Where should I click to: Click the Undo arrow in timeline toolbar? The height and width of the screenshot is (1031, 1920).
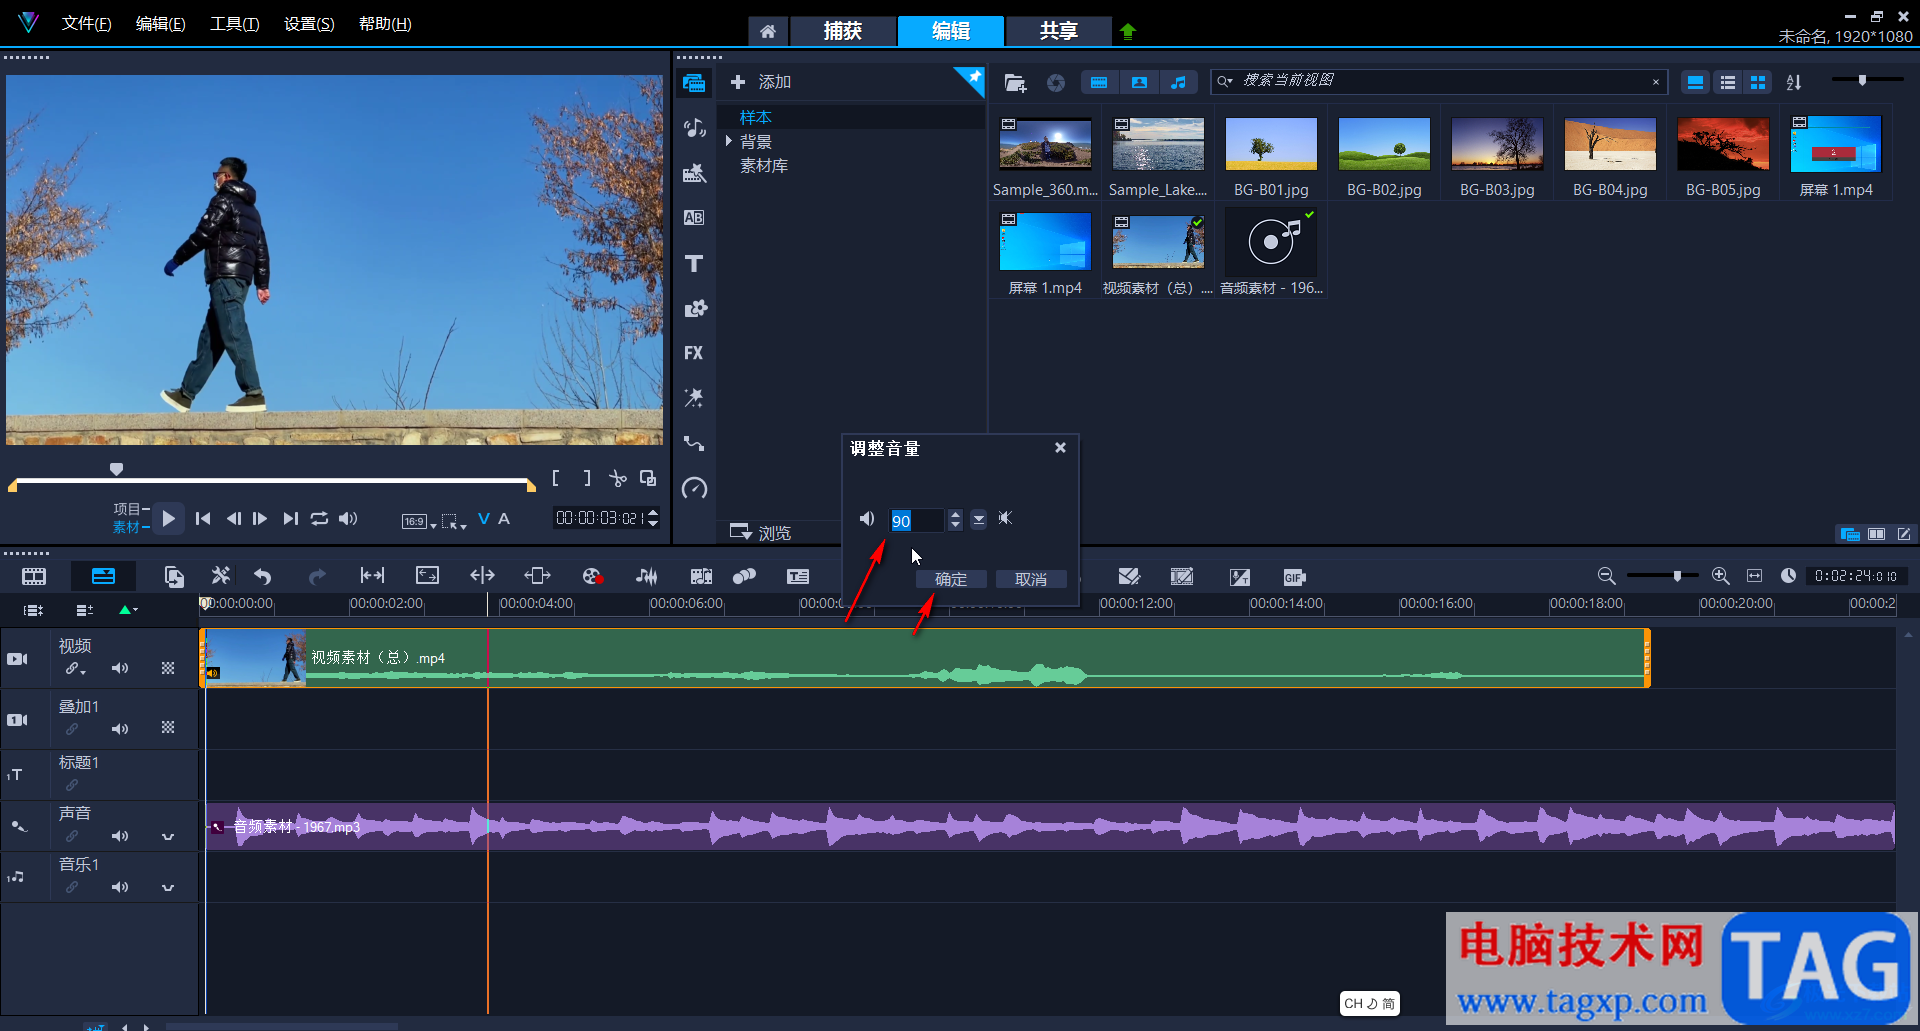[263, 576]
